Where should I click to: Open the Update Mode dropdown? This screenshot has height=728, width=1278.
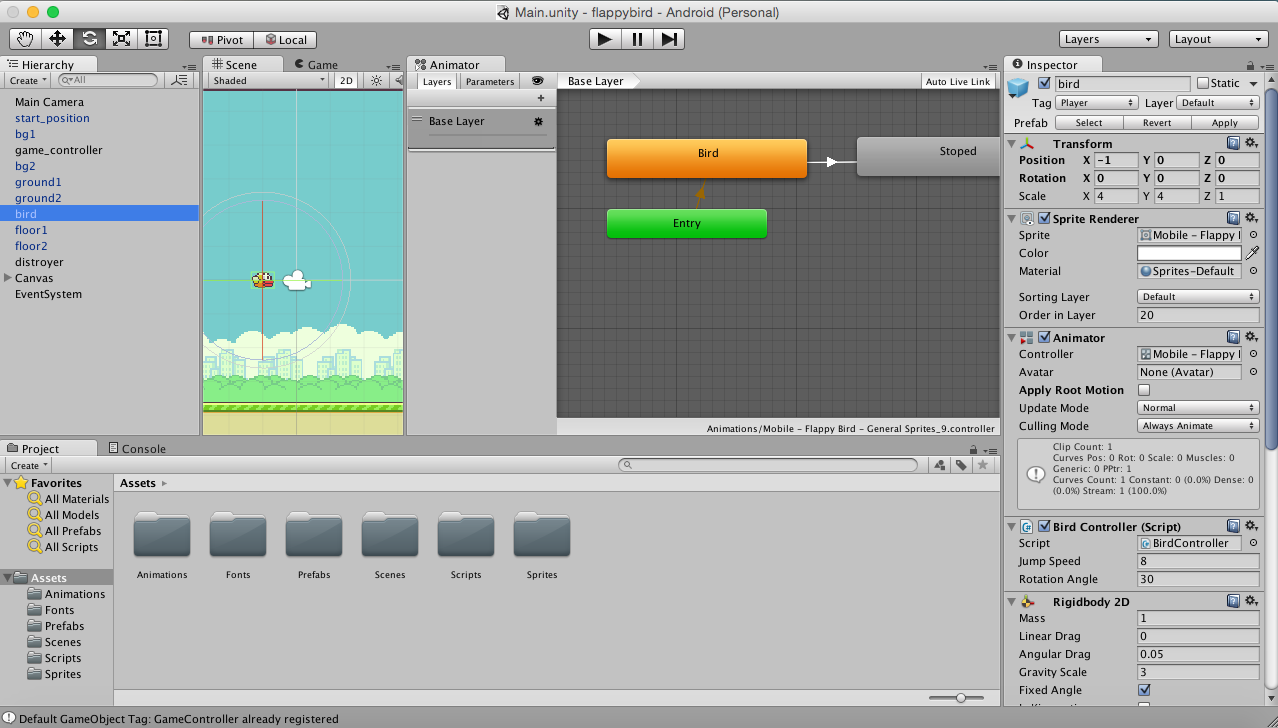pos(1198,408)
